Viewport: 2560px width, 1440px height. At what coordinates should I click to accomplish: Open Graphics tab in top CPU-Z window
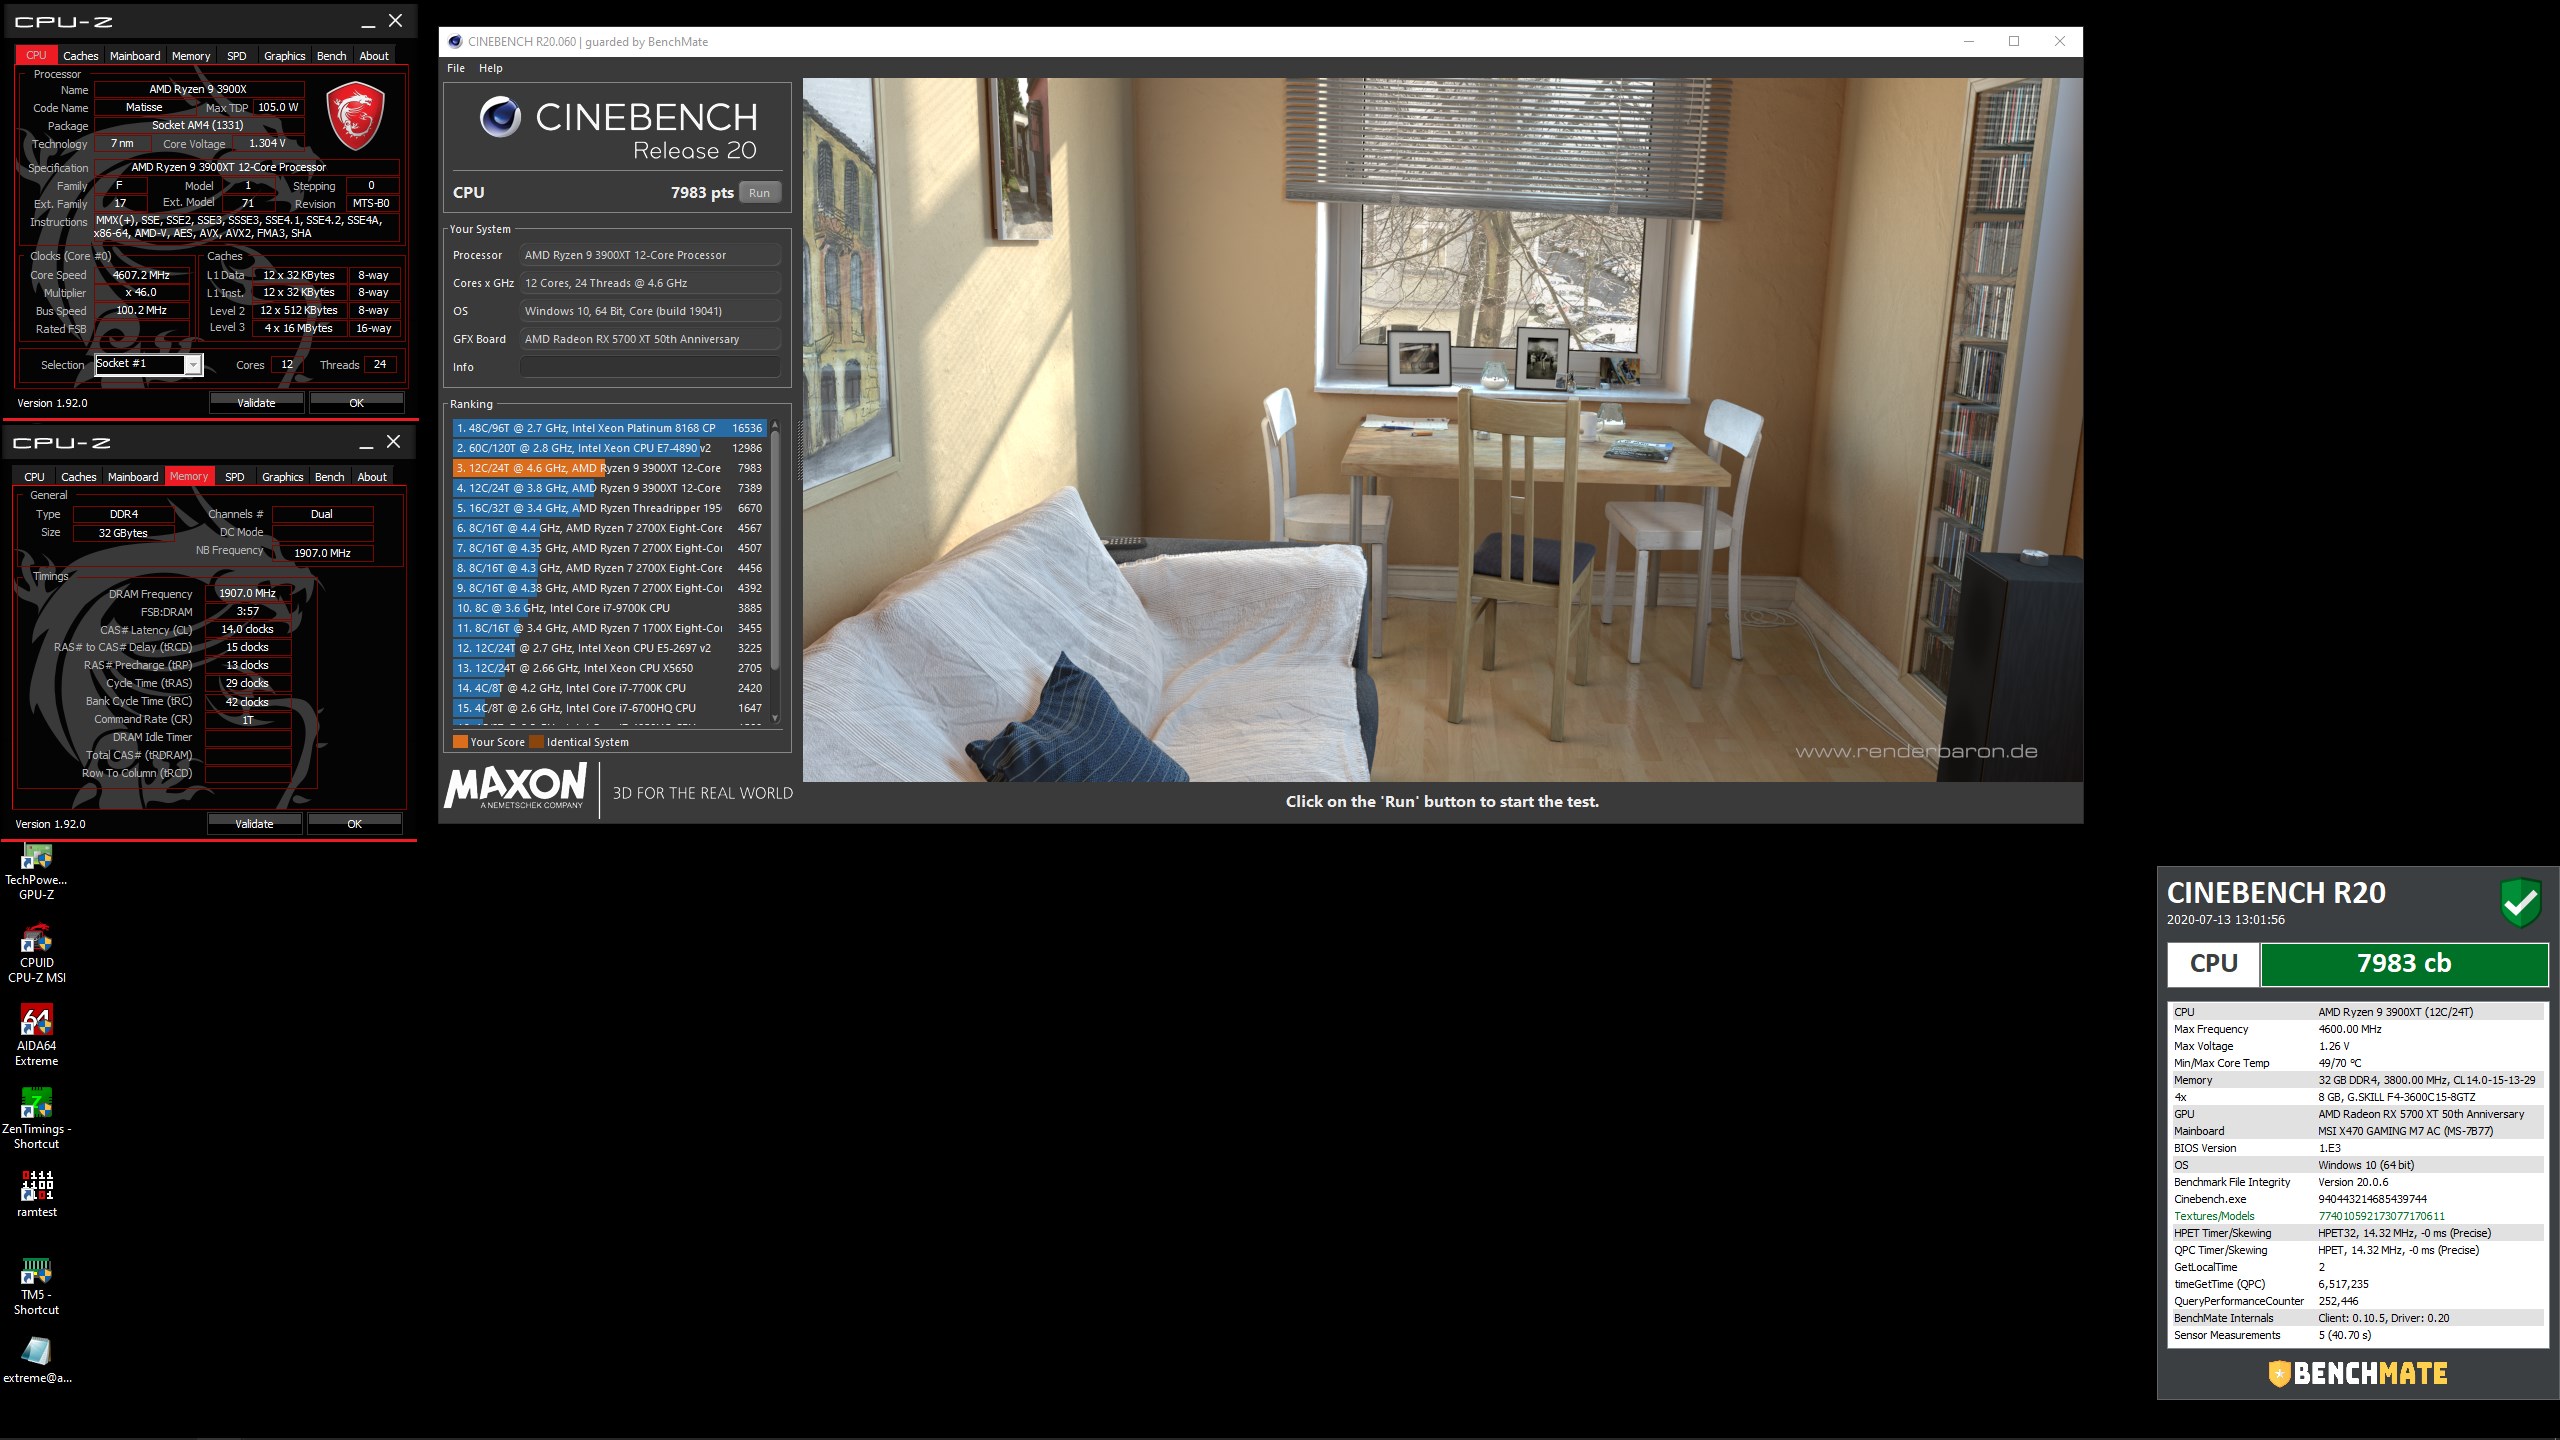(285, 56)
